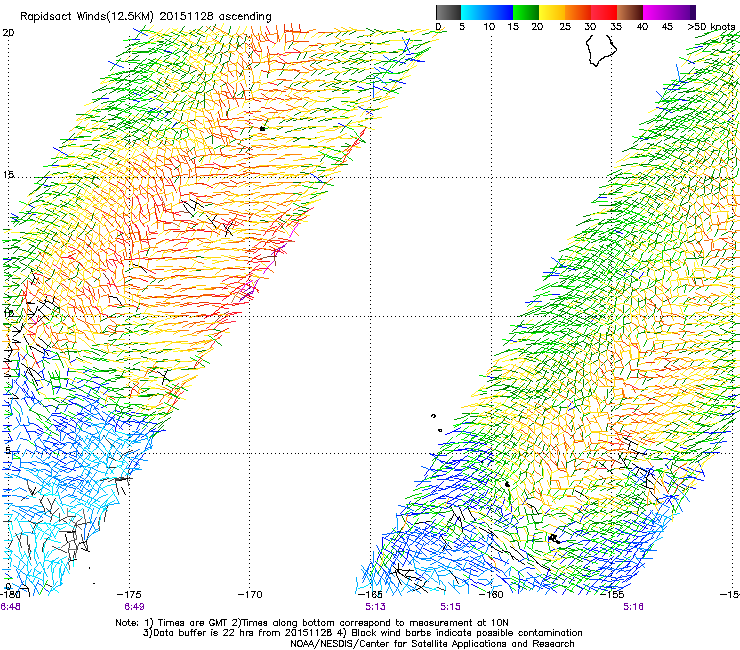This screenshot has height=650, width=740.
Task: Click the plot title starting 'Rapidsact Winds(12.5KM)'
Action: tap(146, 16)
